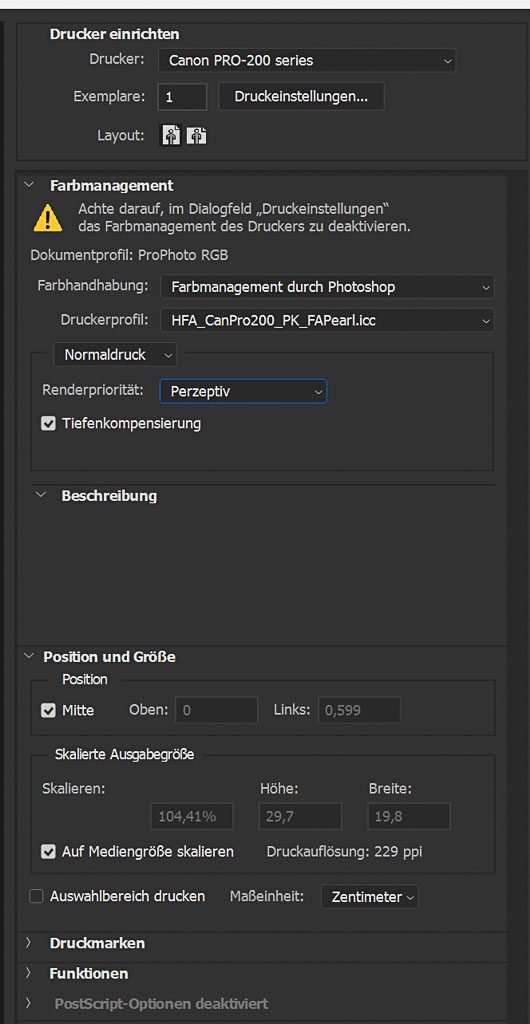Open the Druckerprofil dropdown
The width and height of the screenshot is (530, 1024).
(x=327, y=321)
